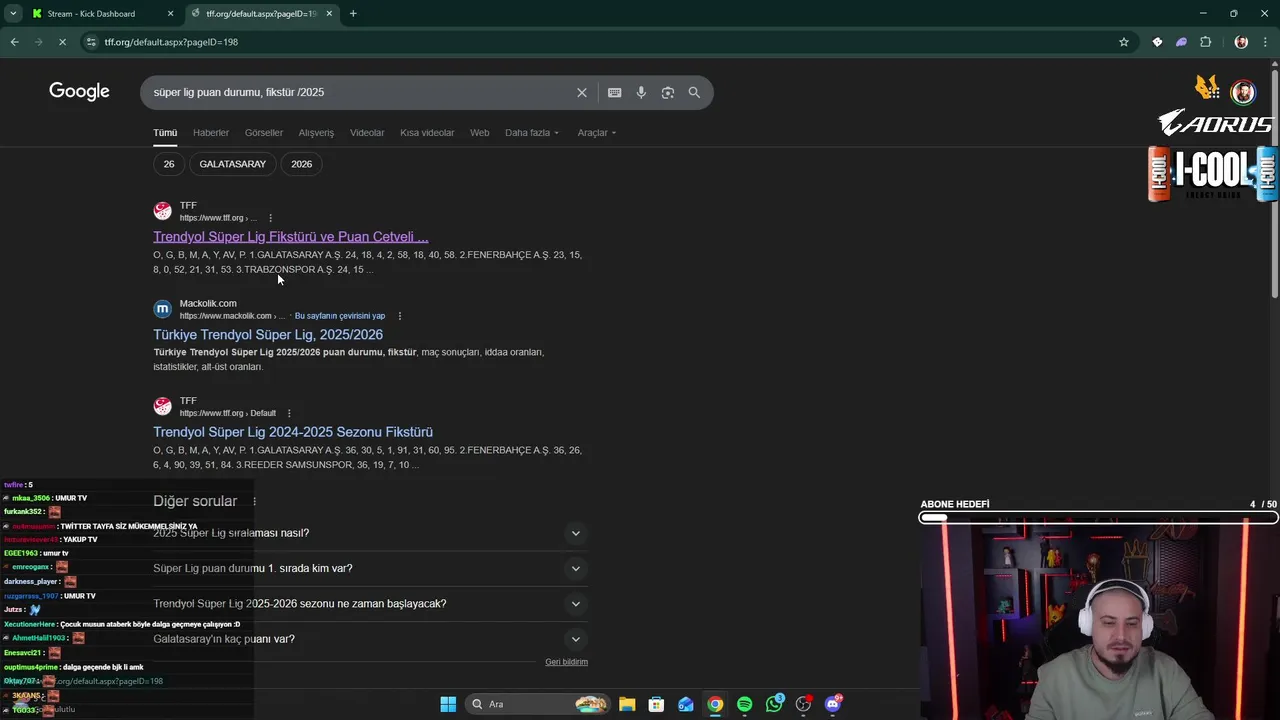1280x720 pixels.
Task: Start voice search with microphone icon
Action: [x=641, y=92]
